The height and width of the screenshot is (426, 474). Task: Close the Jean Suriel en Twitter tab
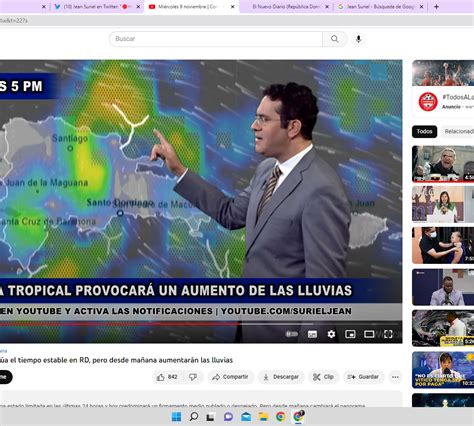138,6
